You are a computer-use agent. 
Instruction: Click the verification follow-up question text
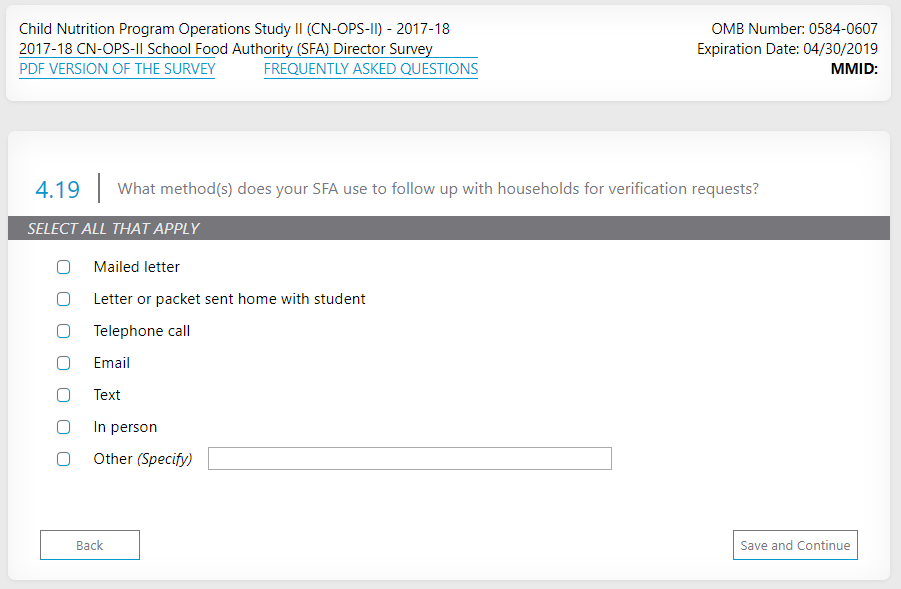[438, 188]
